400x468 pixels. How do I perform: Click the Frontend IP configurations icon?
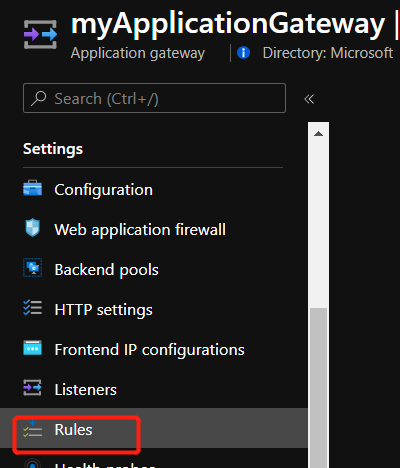click(x=32, y=348)
